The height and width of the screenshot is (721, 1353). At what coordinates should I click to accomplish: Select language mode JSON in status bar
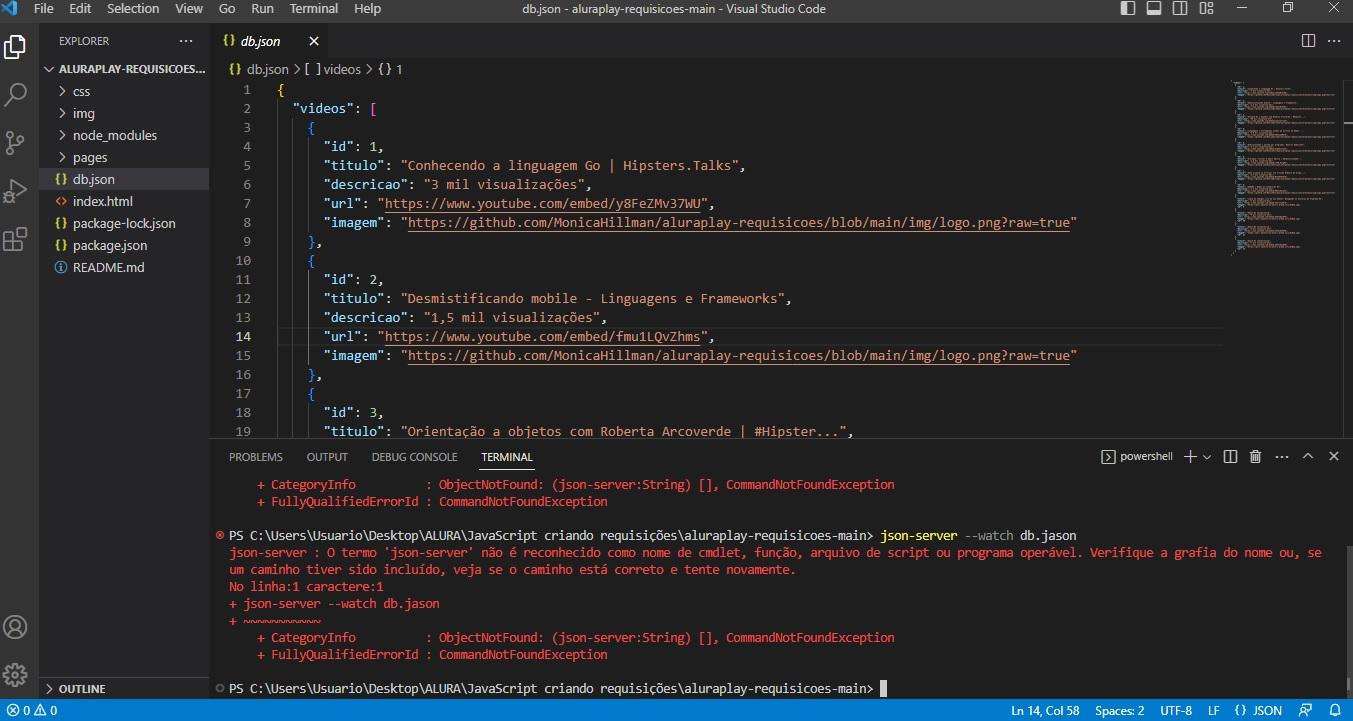pyautogui.click(x=1258, y=711)
